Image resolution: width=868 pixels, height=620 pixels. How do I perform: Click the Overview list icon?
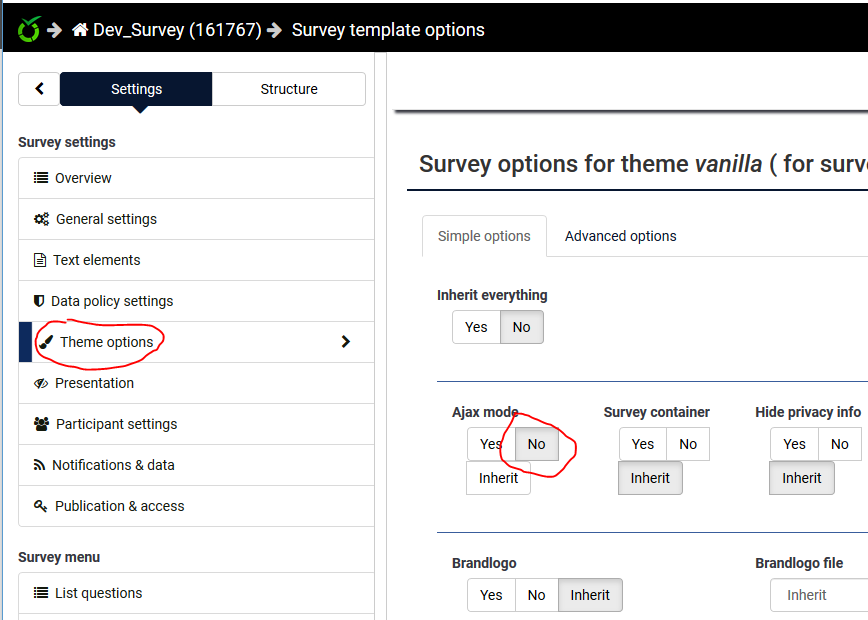point(41,178)
